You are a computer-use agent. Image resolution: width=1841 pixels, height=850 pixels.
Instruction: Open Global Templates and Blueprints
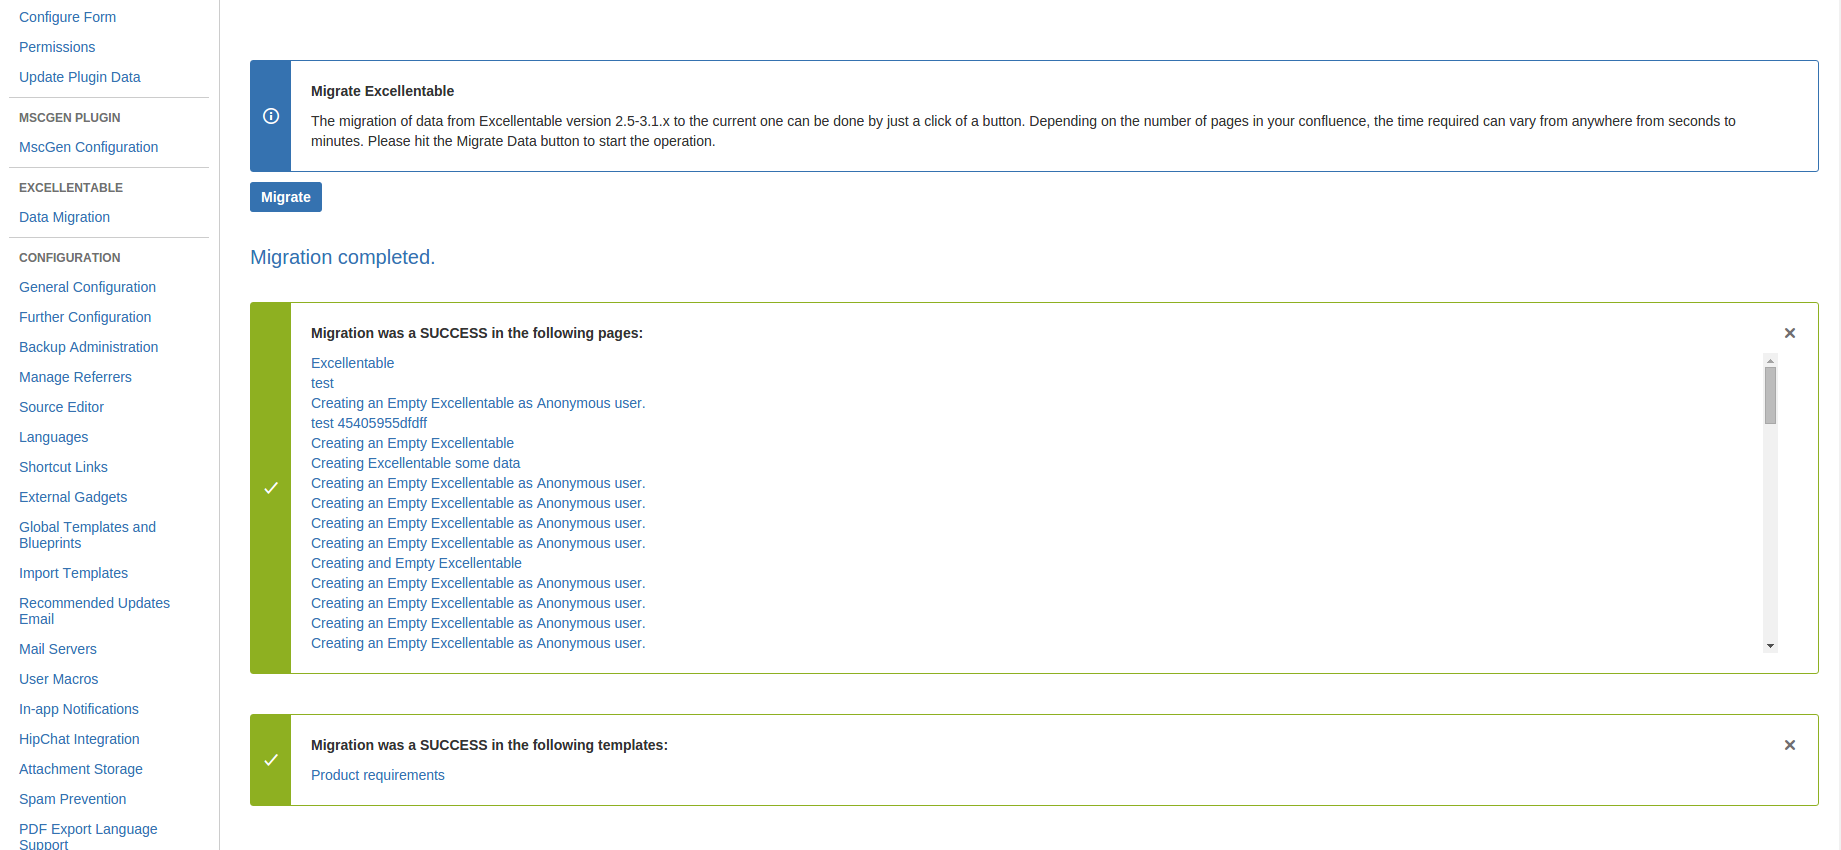(87, 535)
